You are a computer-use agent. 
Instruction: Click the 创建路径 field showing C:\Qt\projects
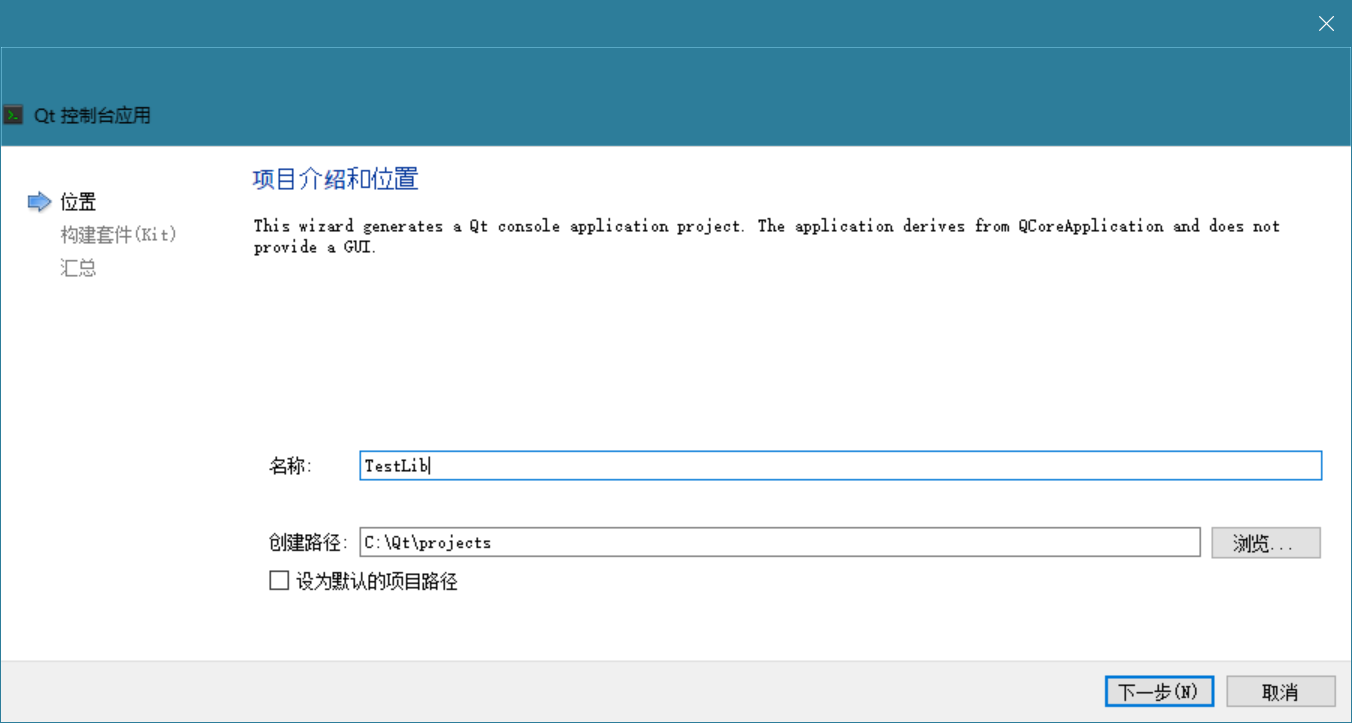tap(780, 543)
